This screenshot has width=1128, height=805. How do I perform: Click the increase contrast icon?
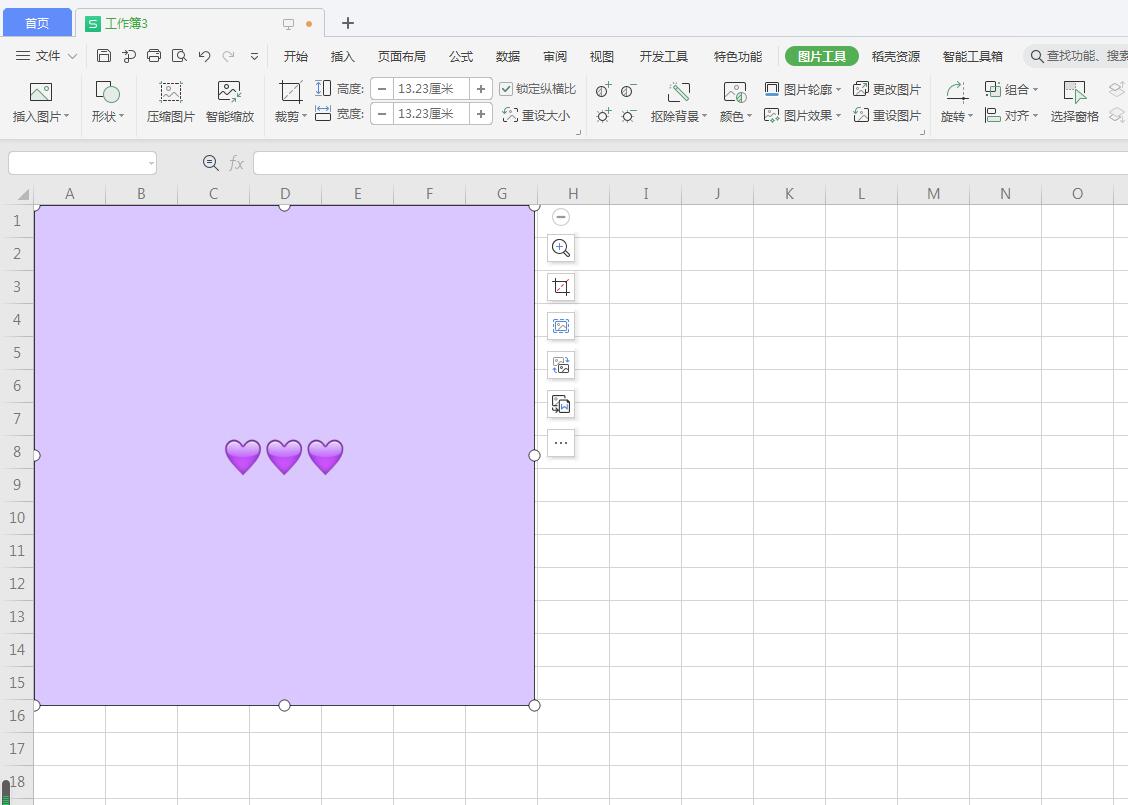click(x=603, y=90)
